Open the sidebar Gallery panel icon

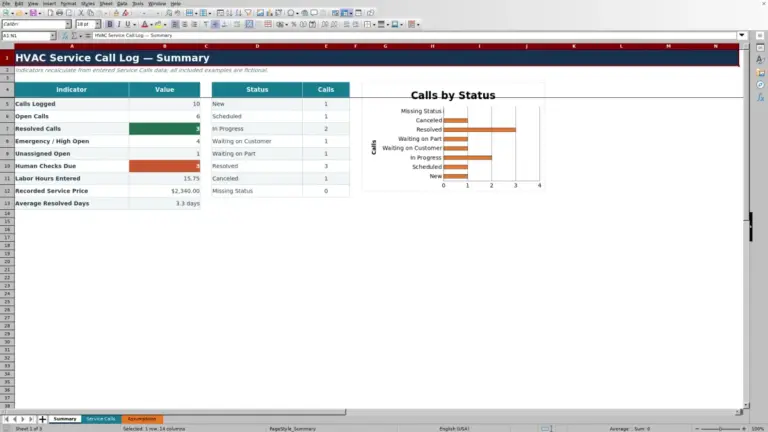click(760, 72)
